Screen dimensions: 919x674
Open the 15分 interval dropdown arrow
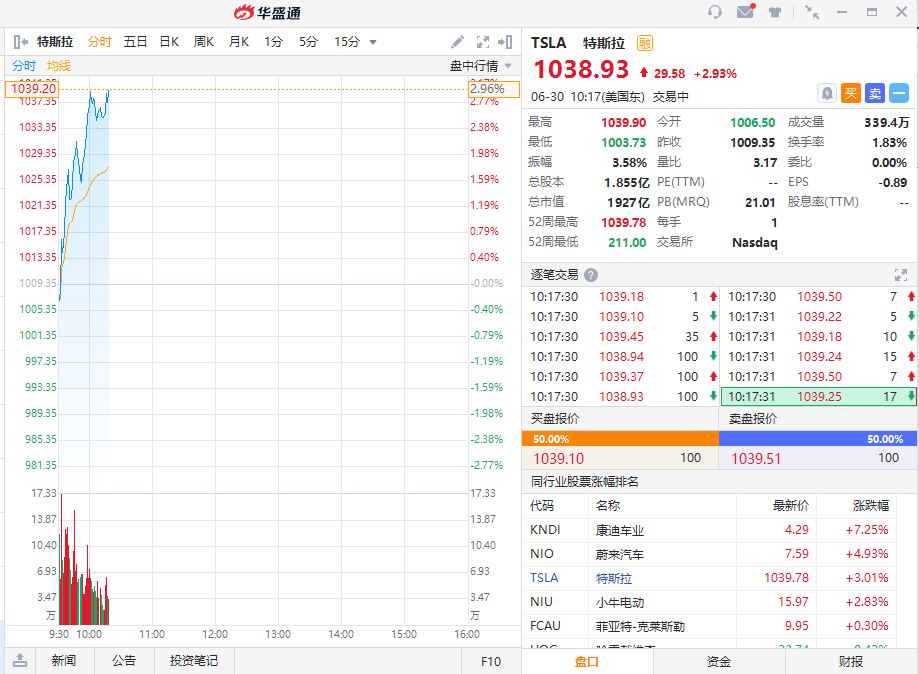coord(373,42)
